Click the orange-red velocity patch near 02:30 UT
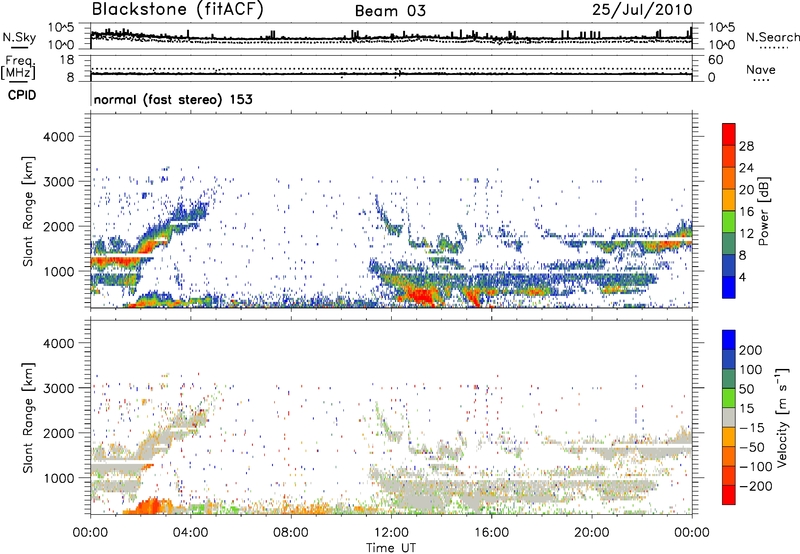 coord(152,506)
